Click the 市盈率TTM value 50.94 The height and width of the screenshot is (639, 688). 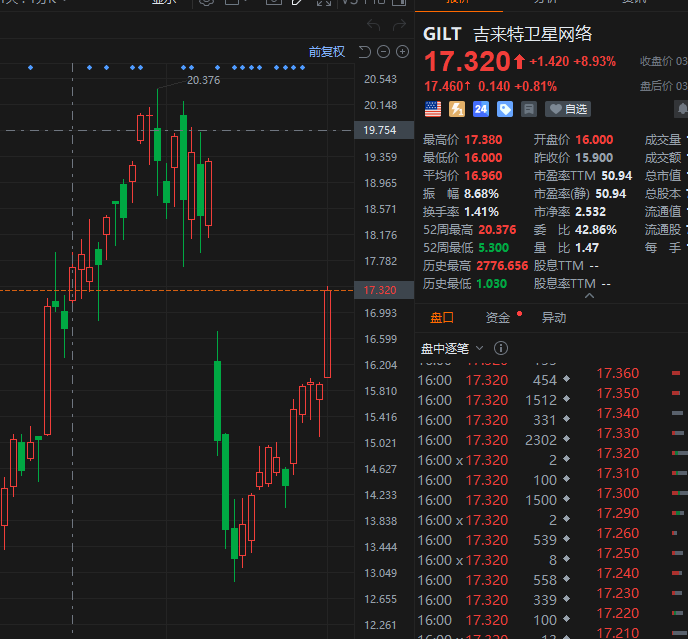click(x=616, y=176)
